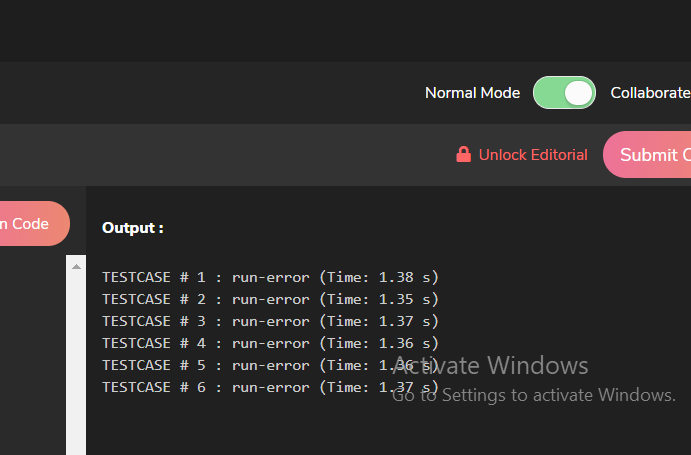
Task: Select the TESTCASE # 3 run-error line
Action: [270, 321]
